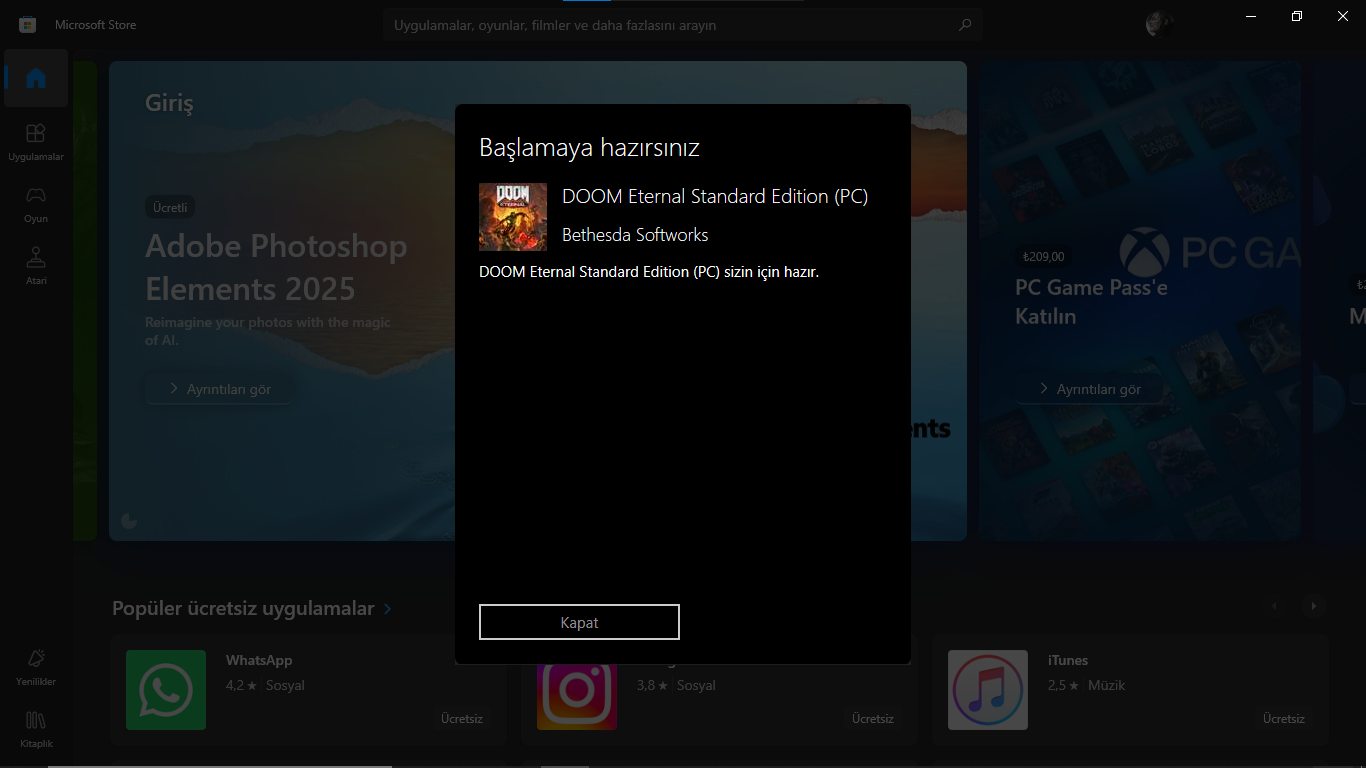This screenshot has width=1366, height=768.
Task: Show previous apps with the left carousel arrow
Action: click(x=1274, y=606)
